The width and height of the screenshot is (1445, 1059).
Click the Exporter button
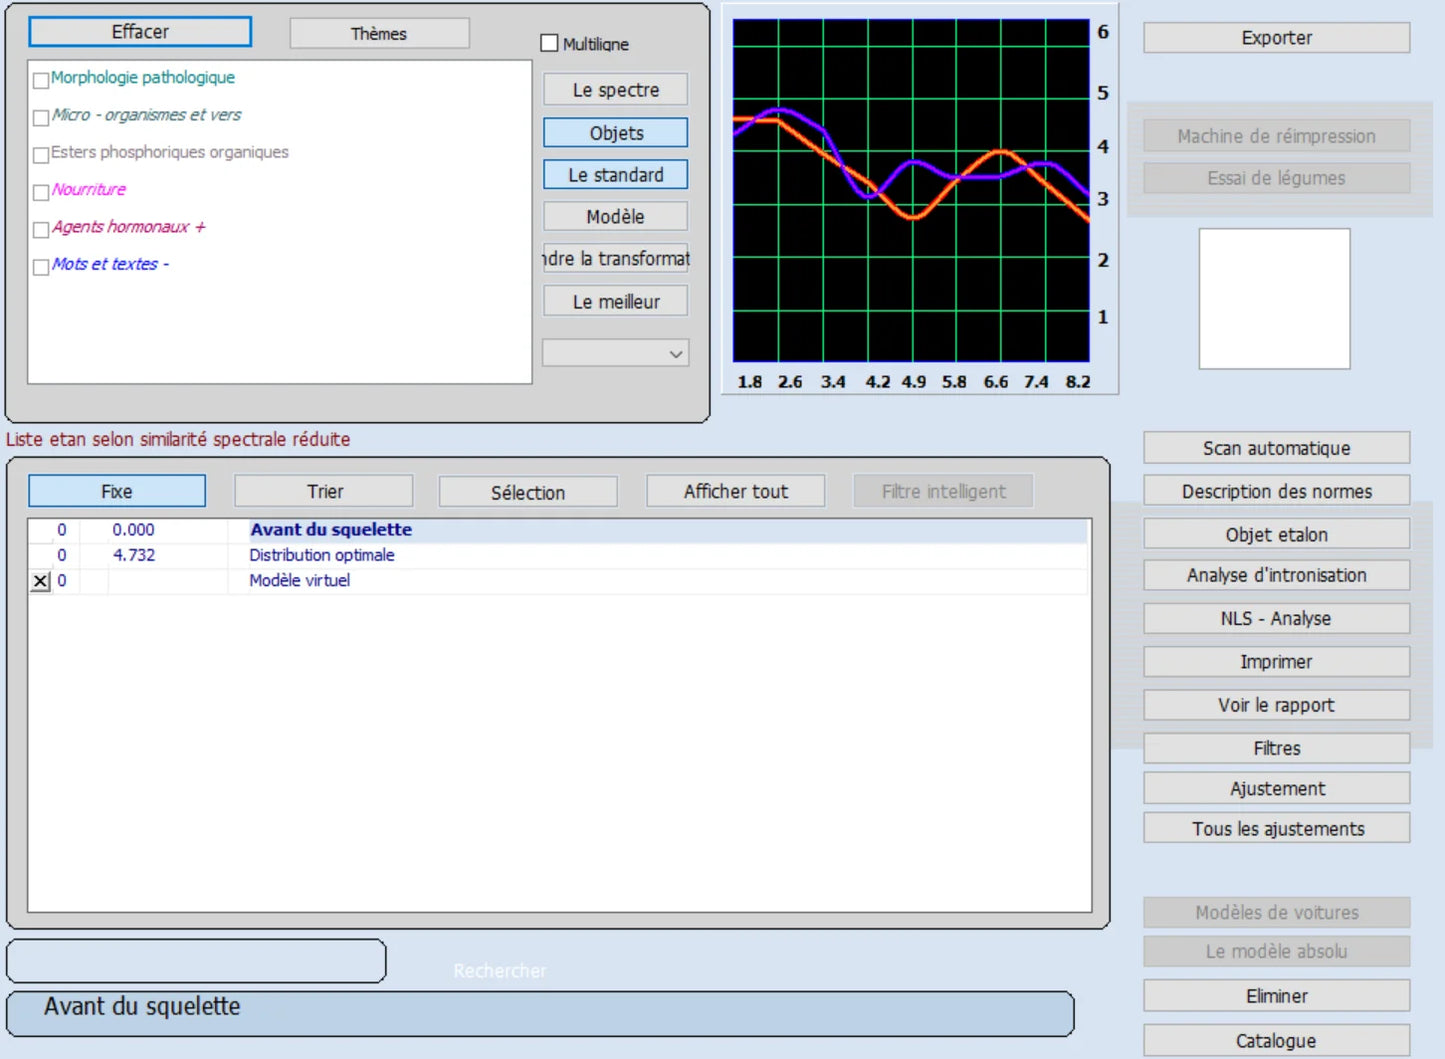click(x=1276, y=38)
